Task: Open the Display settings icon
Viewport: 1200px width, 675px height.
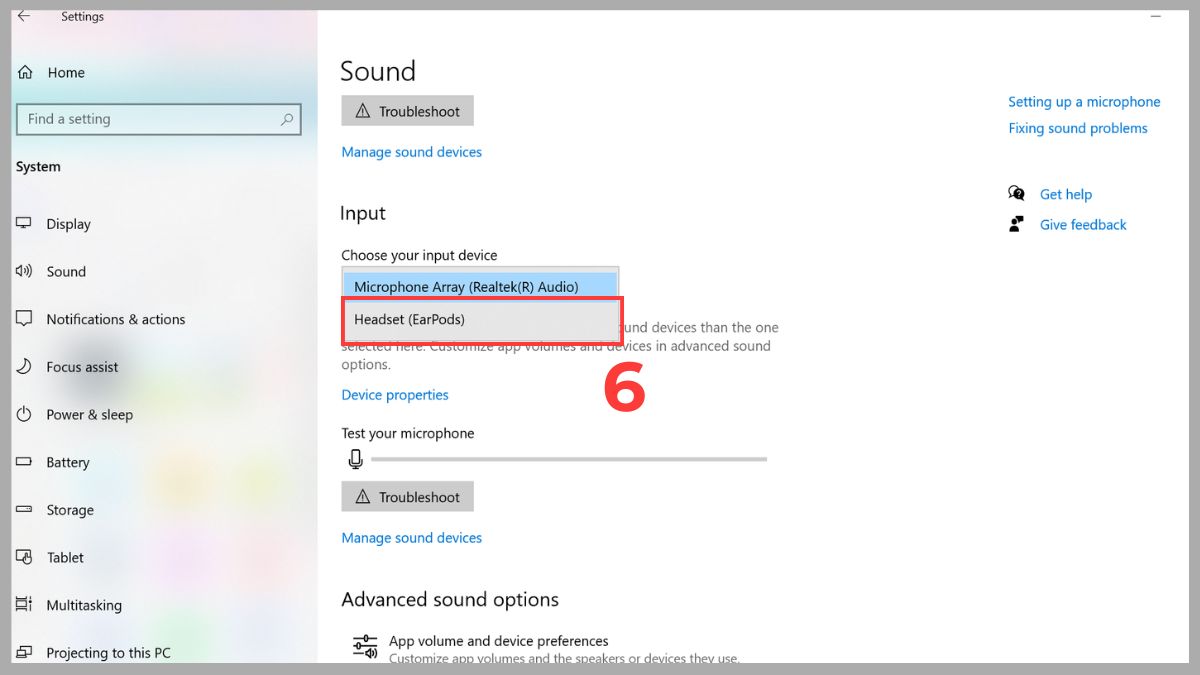Action: click(23, 224)
